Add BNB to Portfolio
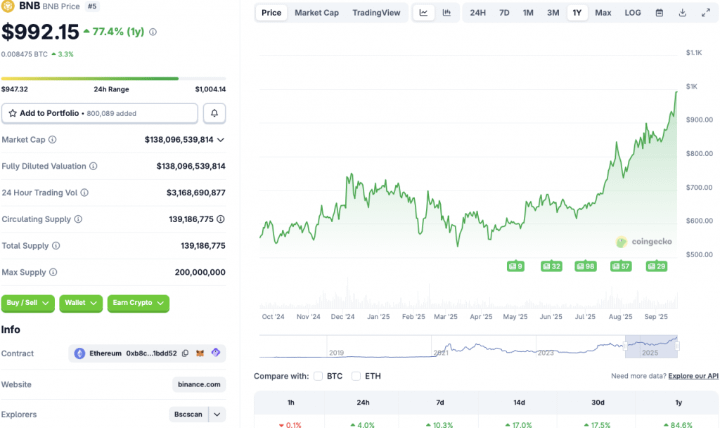The height and width of the screenshot is (428, 720). pyautogui.click(x=100, y=113)
